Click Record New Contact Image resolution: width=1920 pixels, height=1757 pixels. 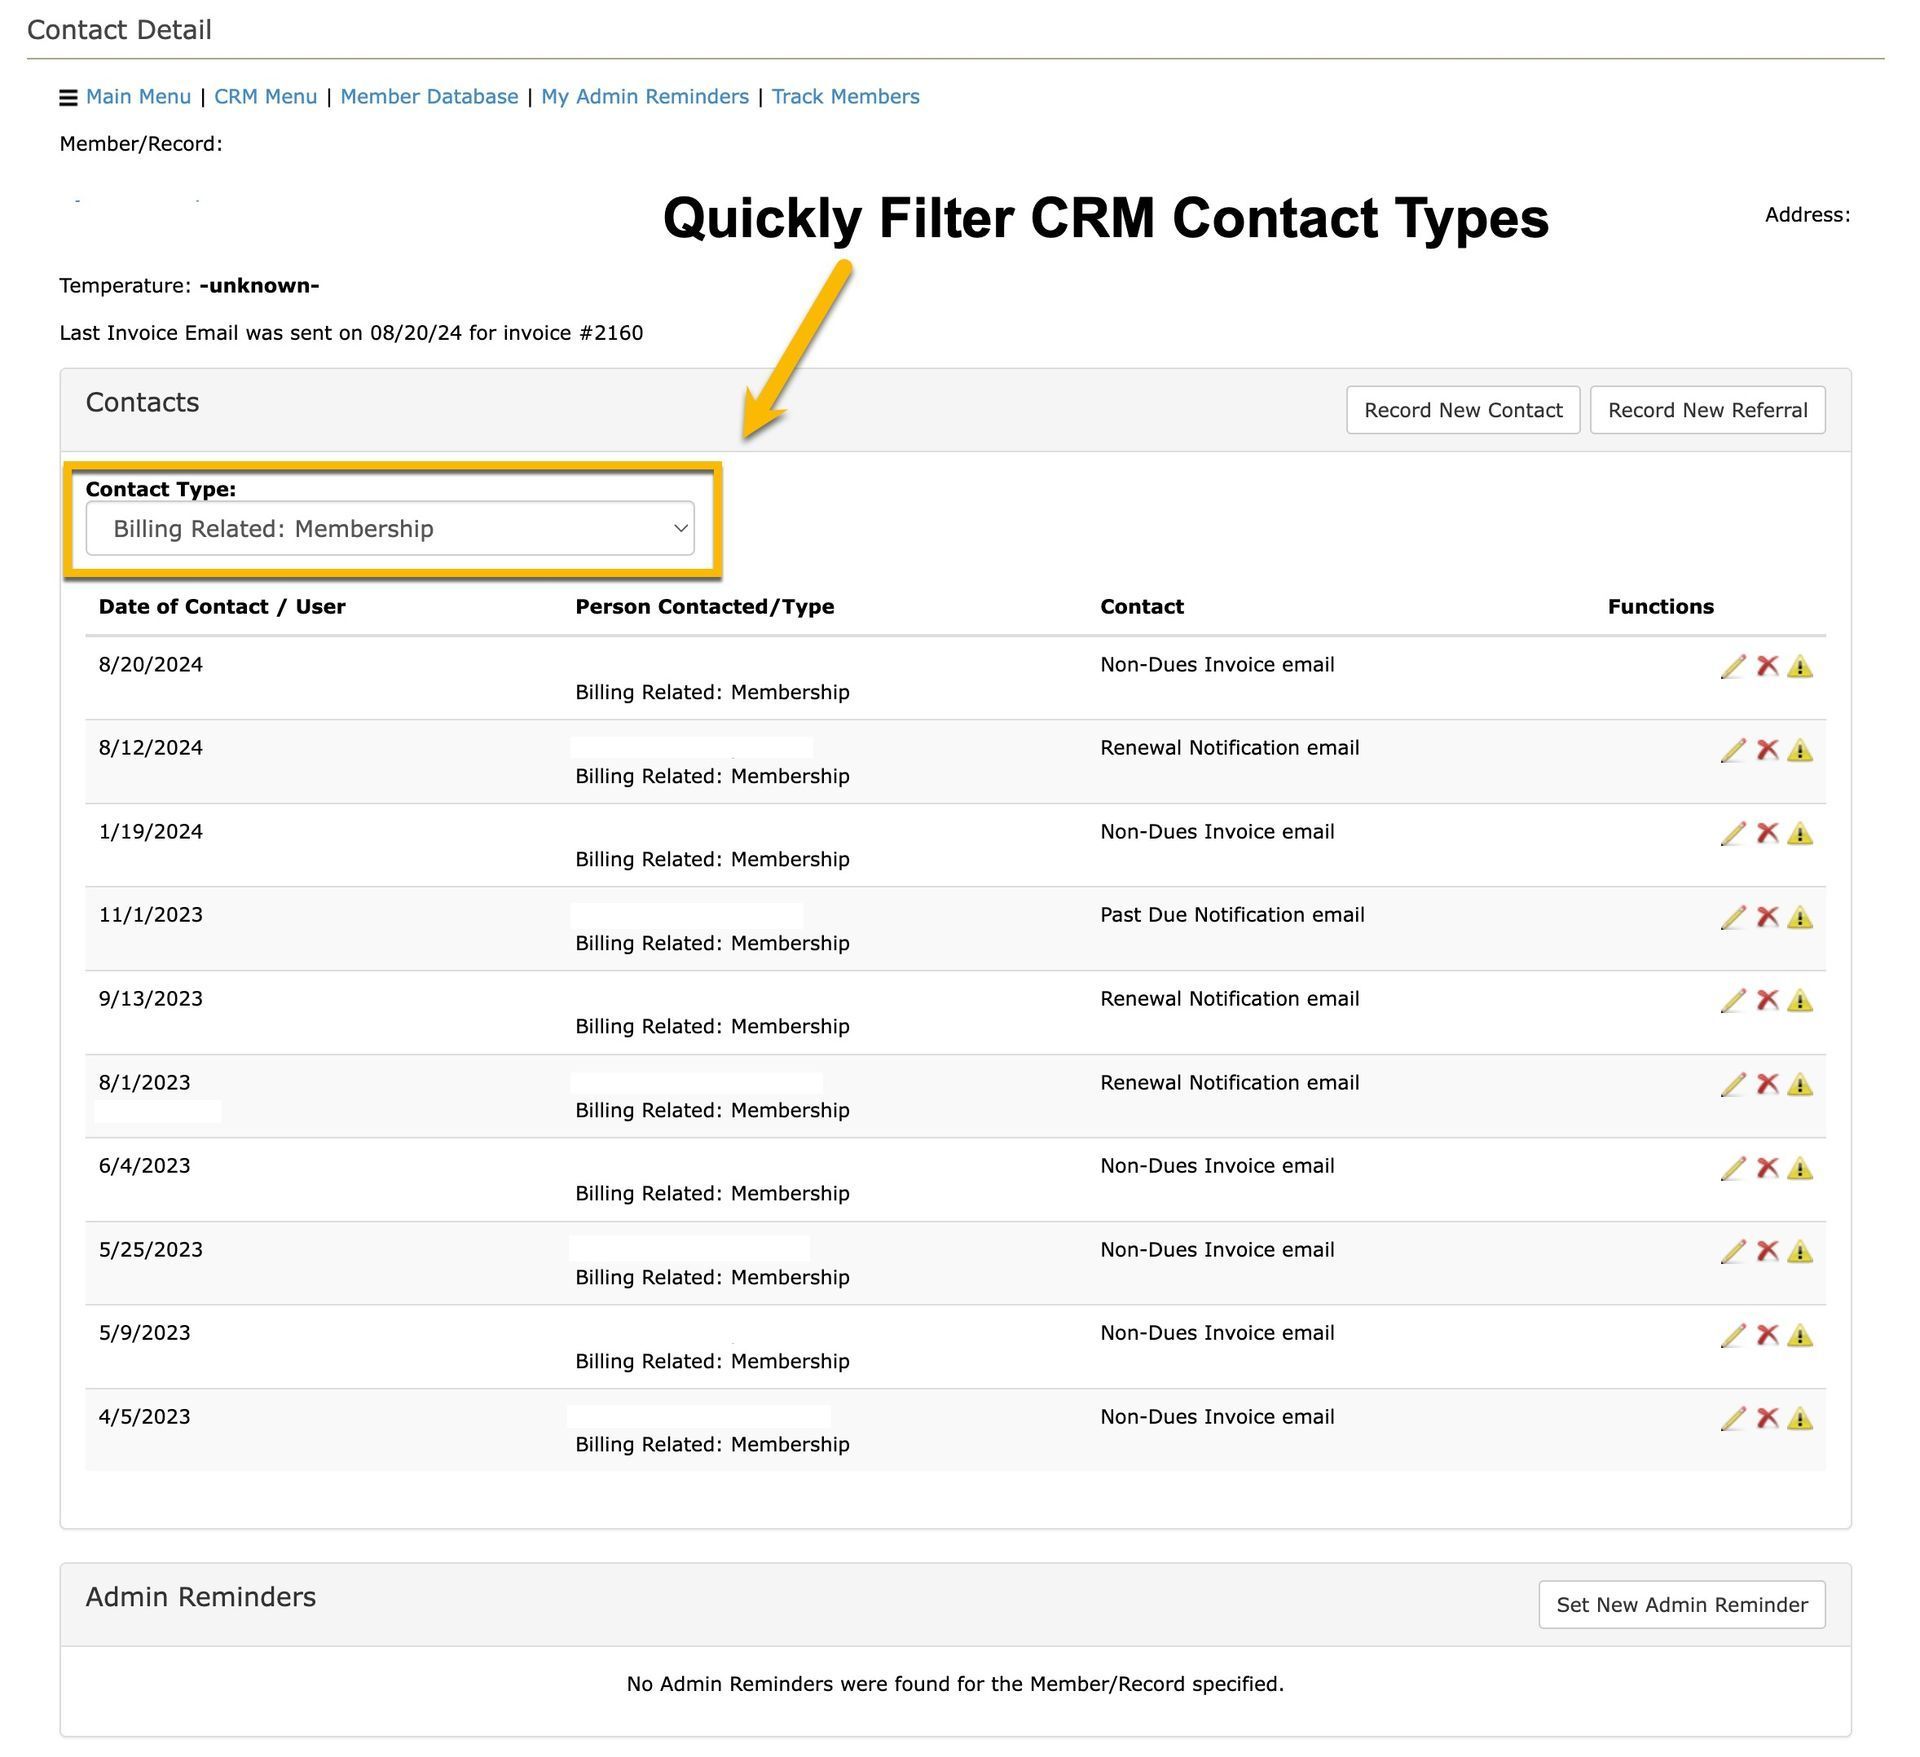pyautogui.click(x=1462, y=410)
